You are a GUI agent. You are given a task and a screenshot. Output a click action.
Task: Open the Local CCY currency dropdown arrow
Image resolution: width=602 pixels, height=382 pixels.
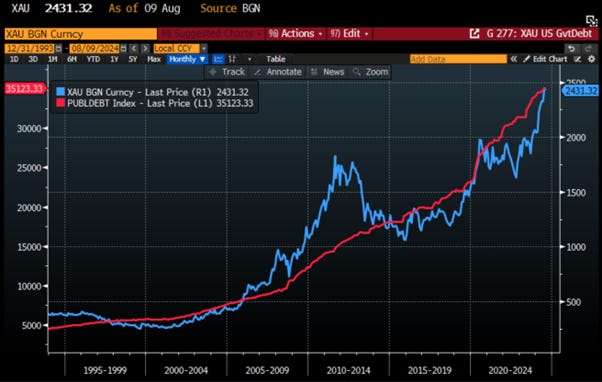click(204, 48)
